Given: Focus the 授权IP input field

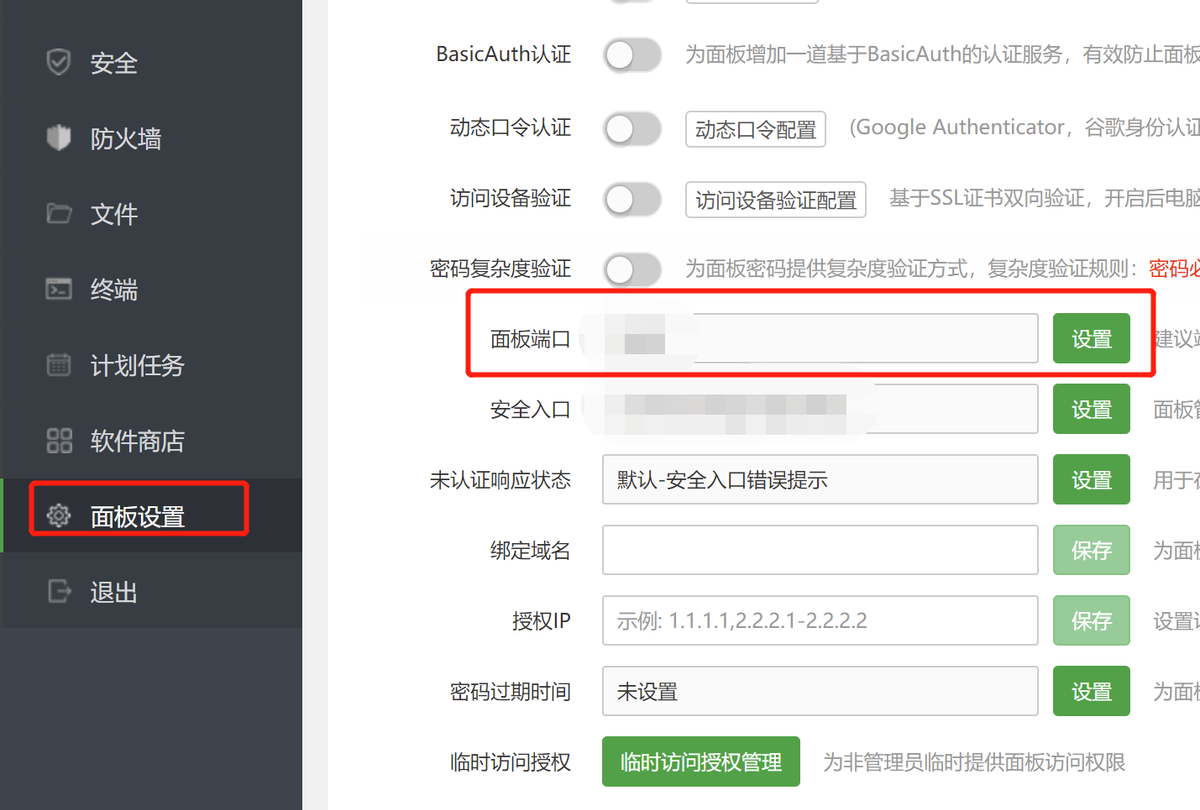Looking at the screenshot, I should pos(819,621).
